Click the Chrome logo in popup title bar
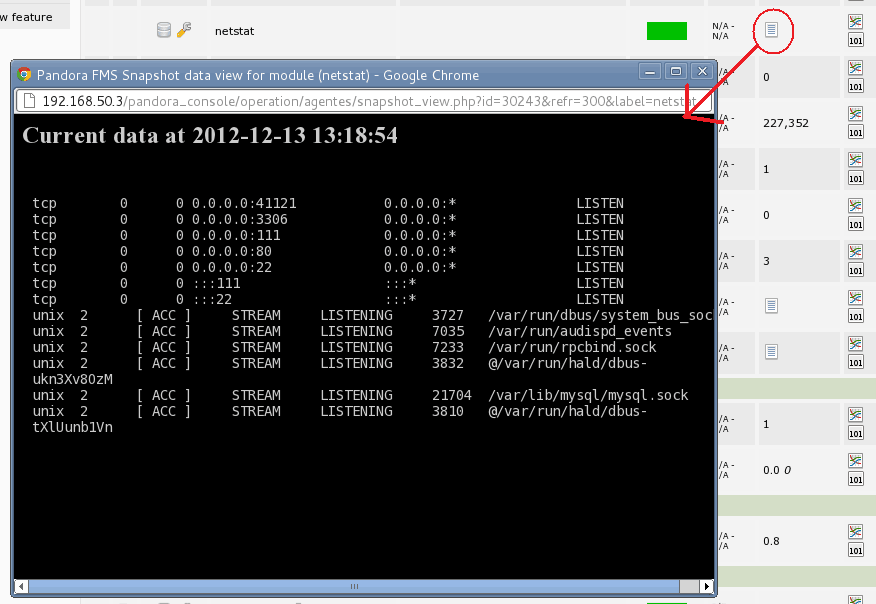 tap(24, 74)
